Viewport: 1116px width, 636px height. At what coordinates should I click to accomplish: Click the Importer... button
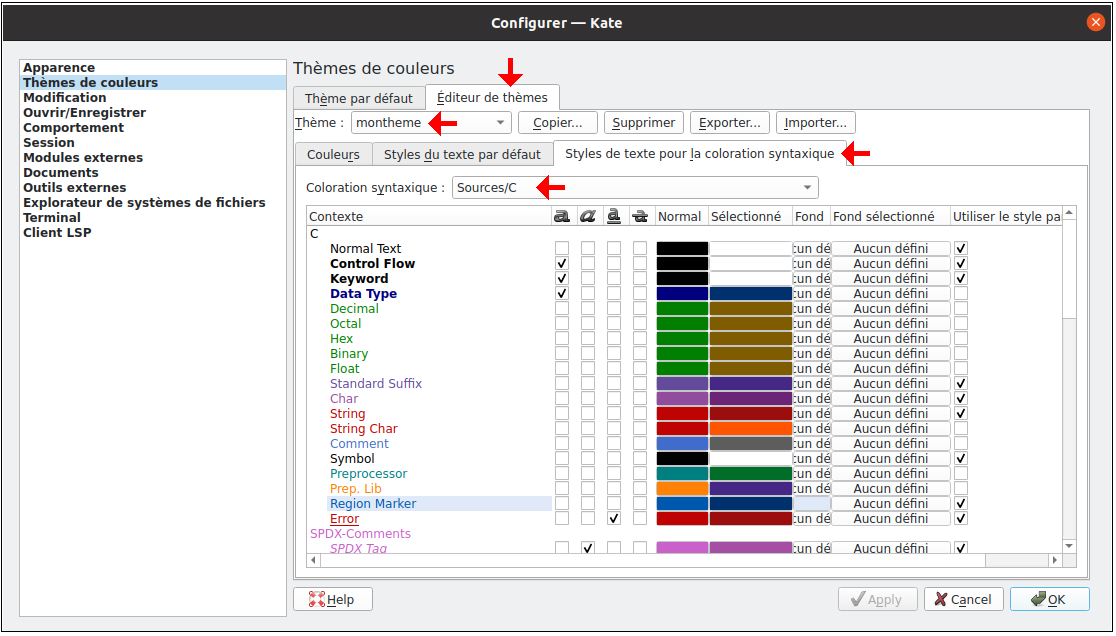pyautogui.click(x=816, y=122)
